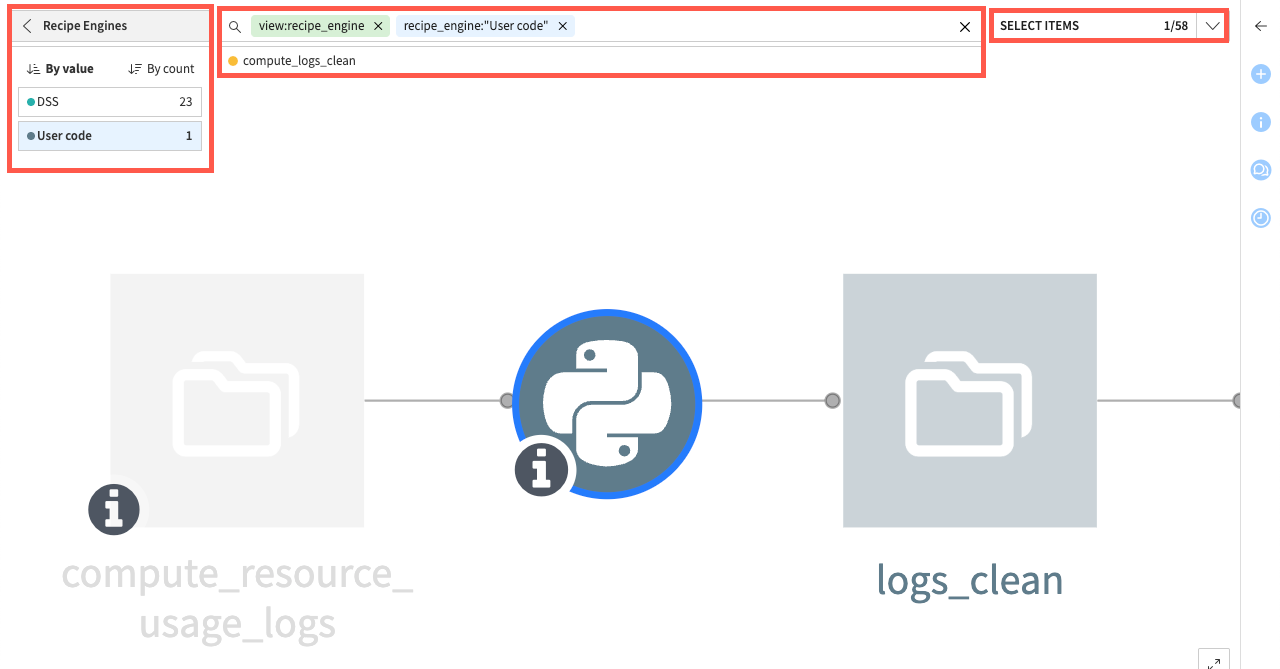The width and height of the screenshot is (1280, 669).
Task: Click the 1/58 selected items count
Action: [x=1176, y=26]
